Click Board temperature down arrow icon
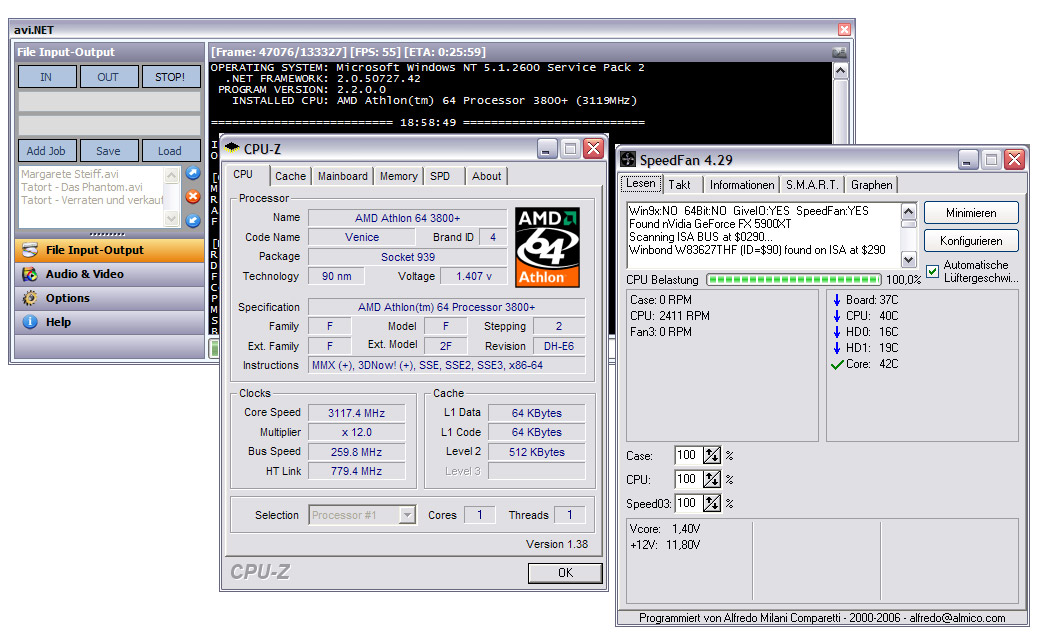The height and width of the screenshot is (635, 1038). tap(837, 300)
